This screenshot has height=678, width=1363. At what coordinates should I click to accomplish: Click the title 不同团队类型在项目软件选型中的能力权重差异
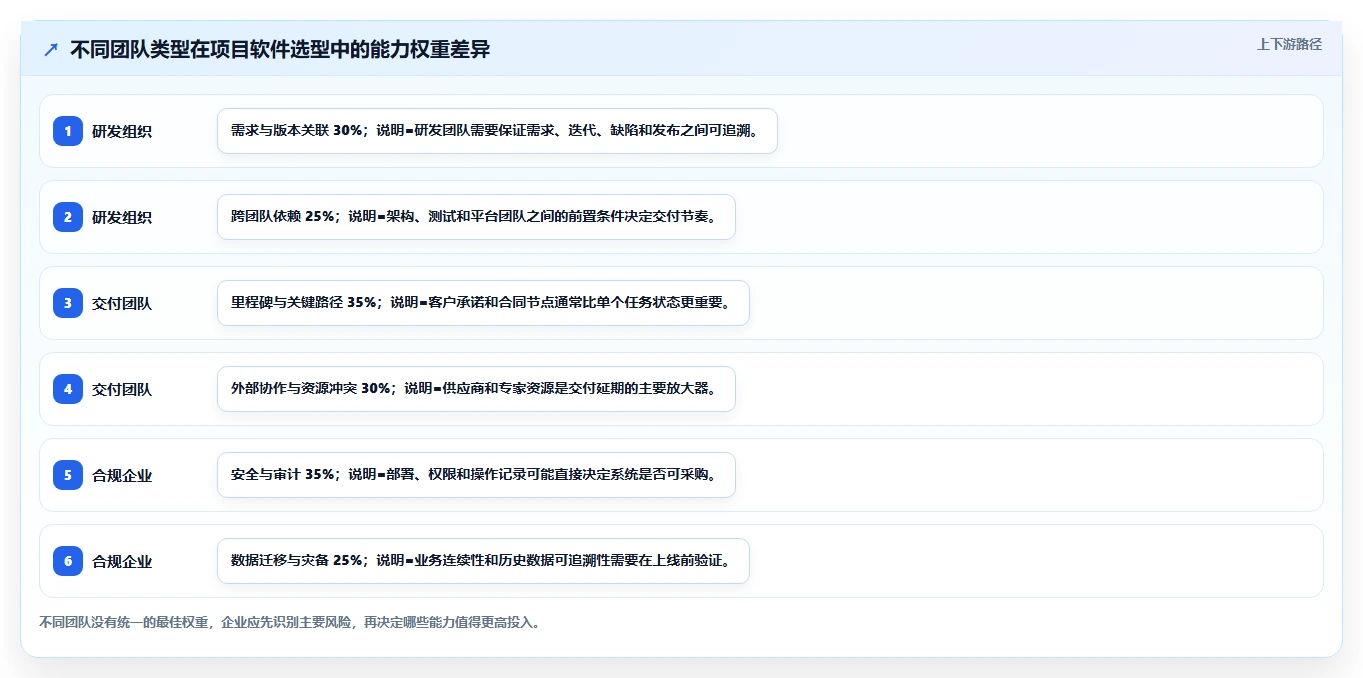(280, 49)
